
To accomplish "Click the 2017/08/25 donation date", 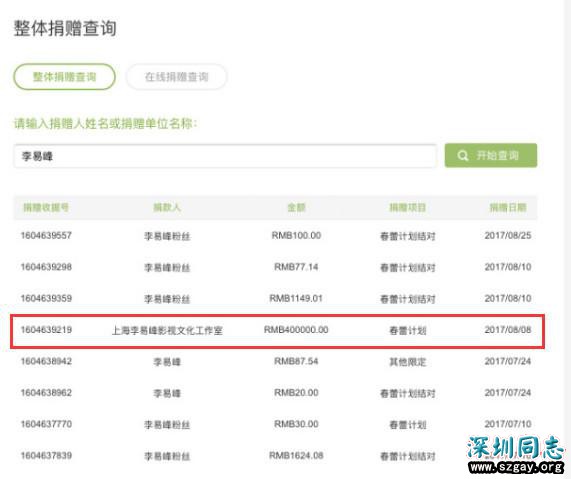I will [508, 236].
